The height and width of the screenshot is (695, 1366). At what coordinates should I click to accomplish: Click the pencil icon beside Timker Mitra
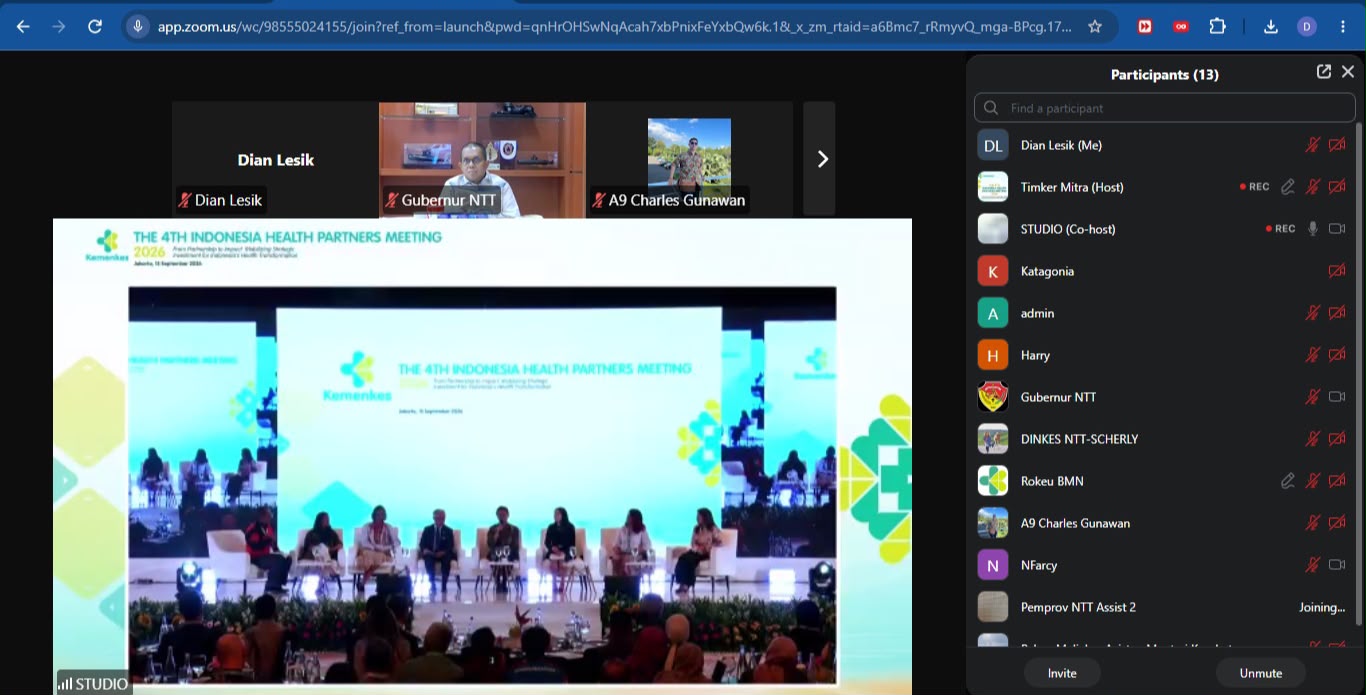[x=1288, y=187]
